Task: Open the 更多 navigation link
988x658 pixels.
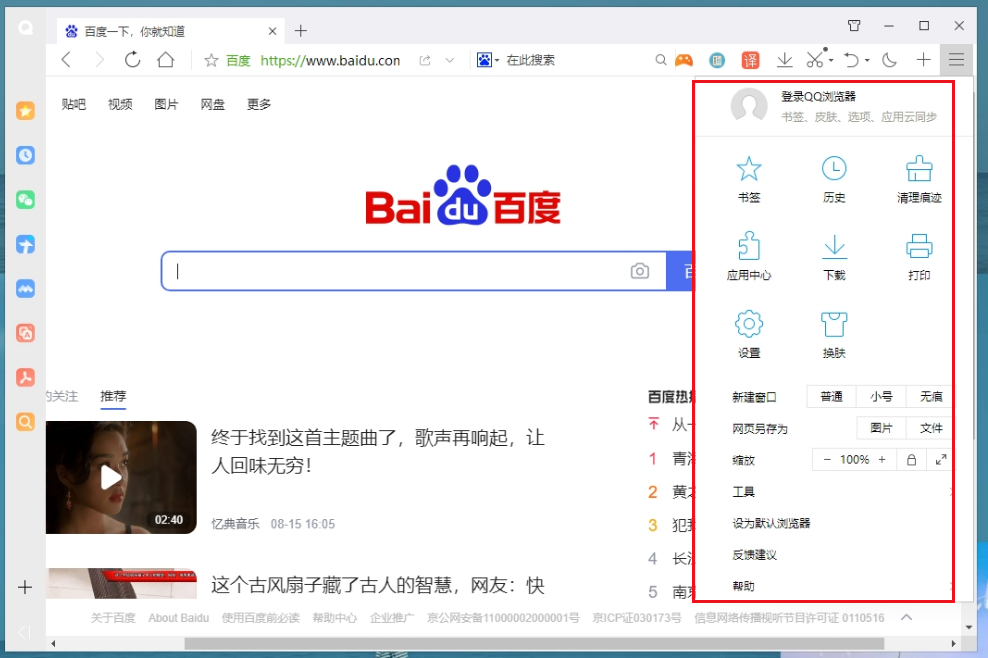Action: 259,104
